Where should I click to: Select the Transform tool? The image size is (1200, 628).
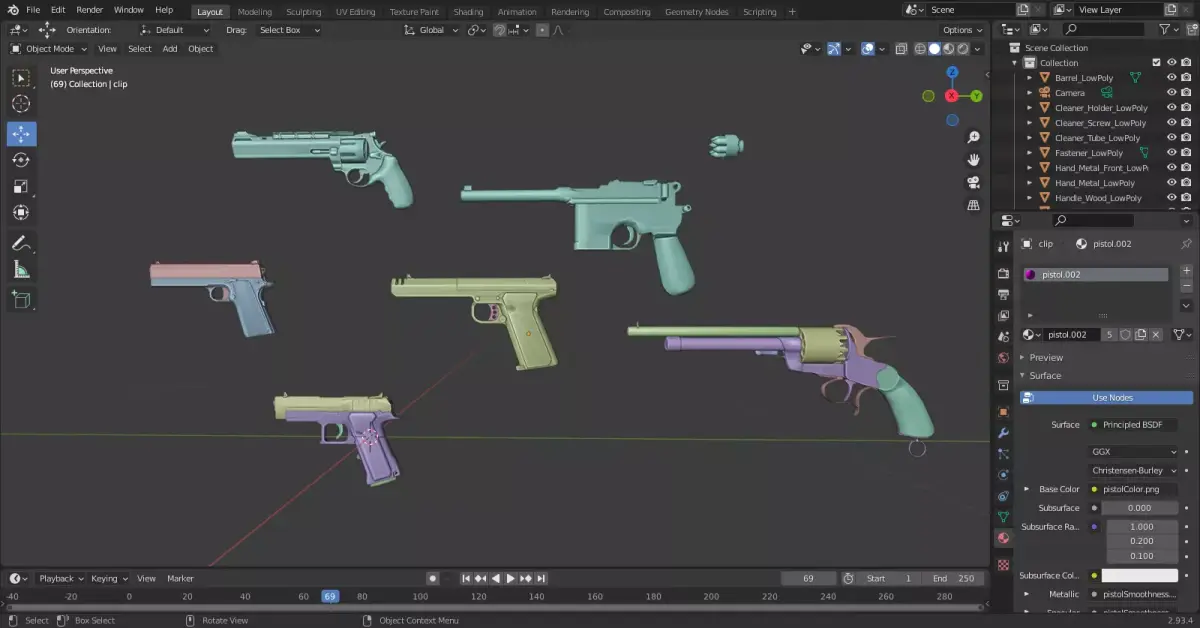(x=21, y=212)
